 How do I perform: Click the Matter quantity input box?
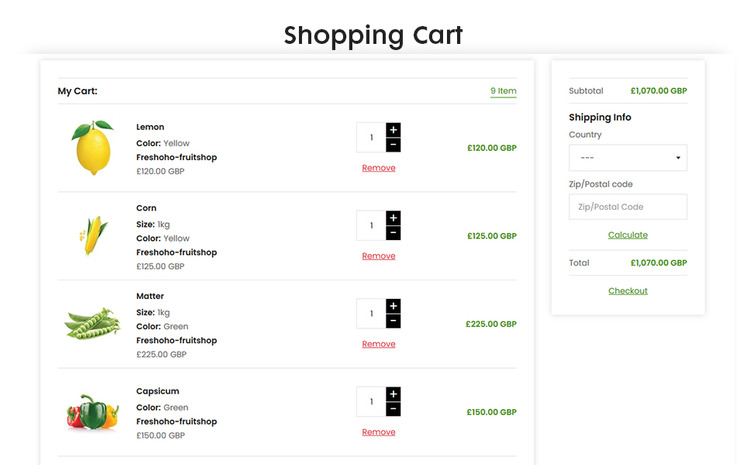pos(371,314)
